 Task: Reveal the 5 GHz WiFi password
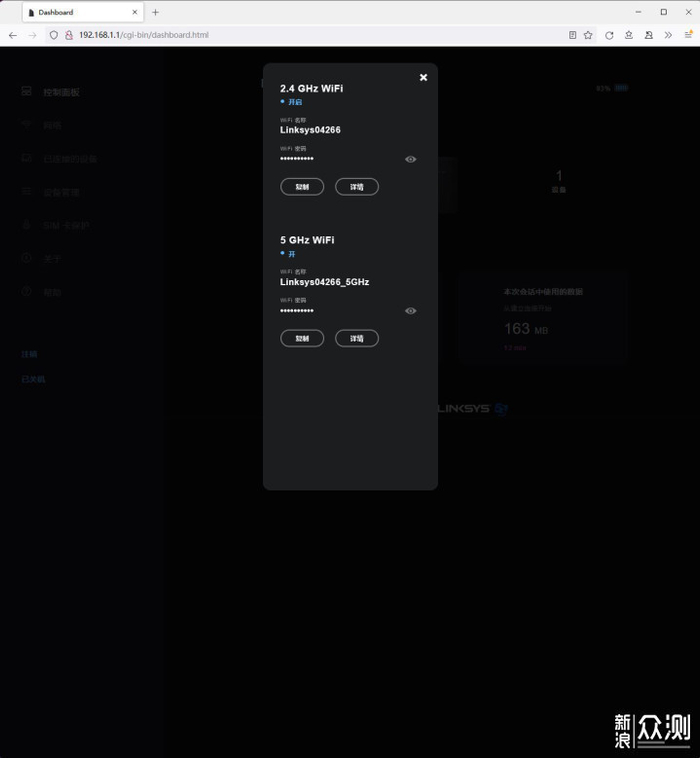410,311
